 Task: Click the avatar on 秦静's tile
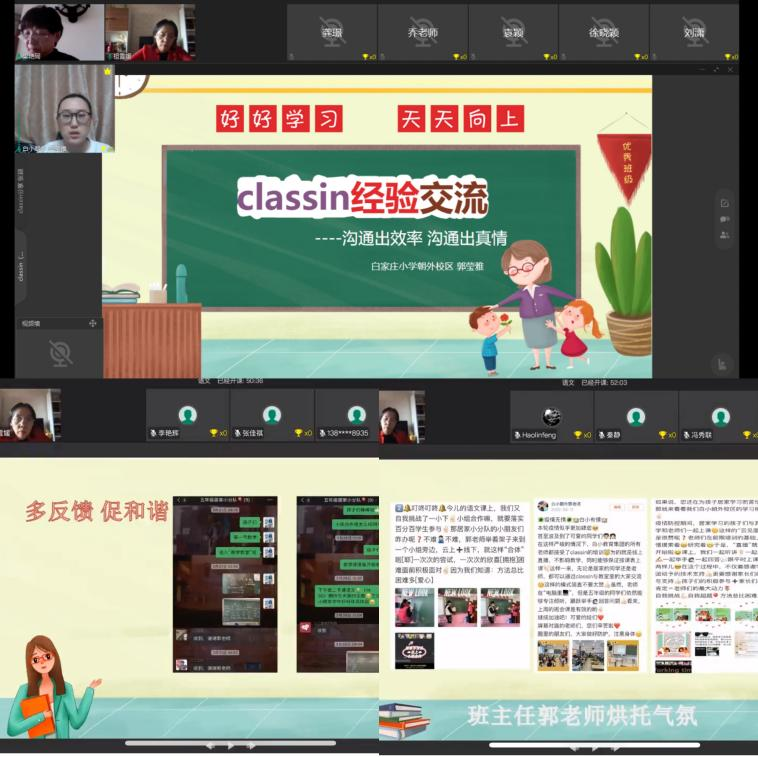(636, 417)
